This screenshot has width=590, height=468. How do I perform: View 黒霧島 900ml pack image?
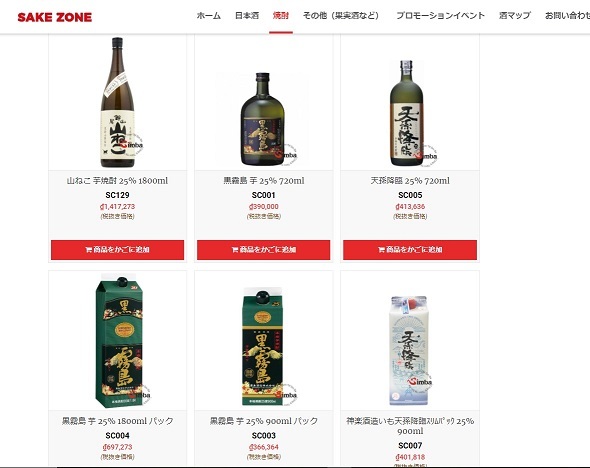[263, 346]
